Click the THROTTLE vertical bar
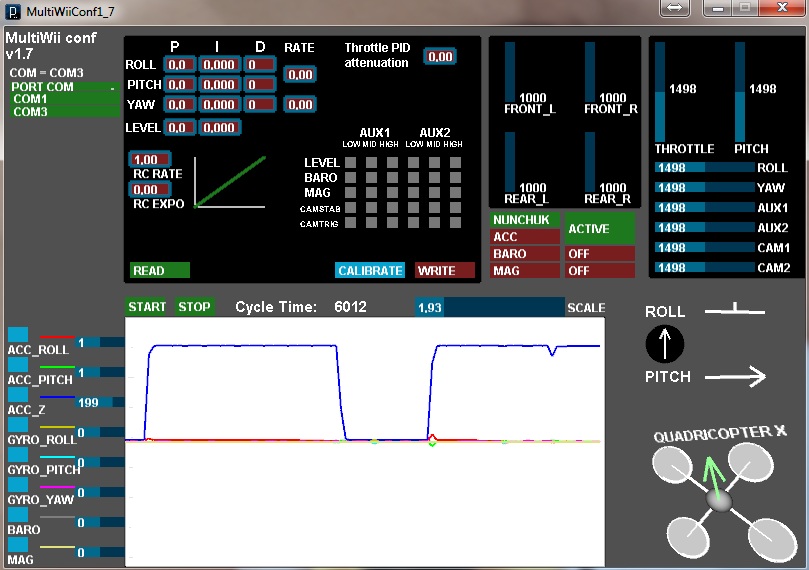Viewport: 809px width, 570px height. 660,92
